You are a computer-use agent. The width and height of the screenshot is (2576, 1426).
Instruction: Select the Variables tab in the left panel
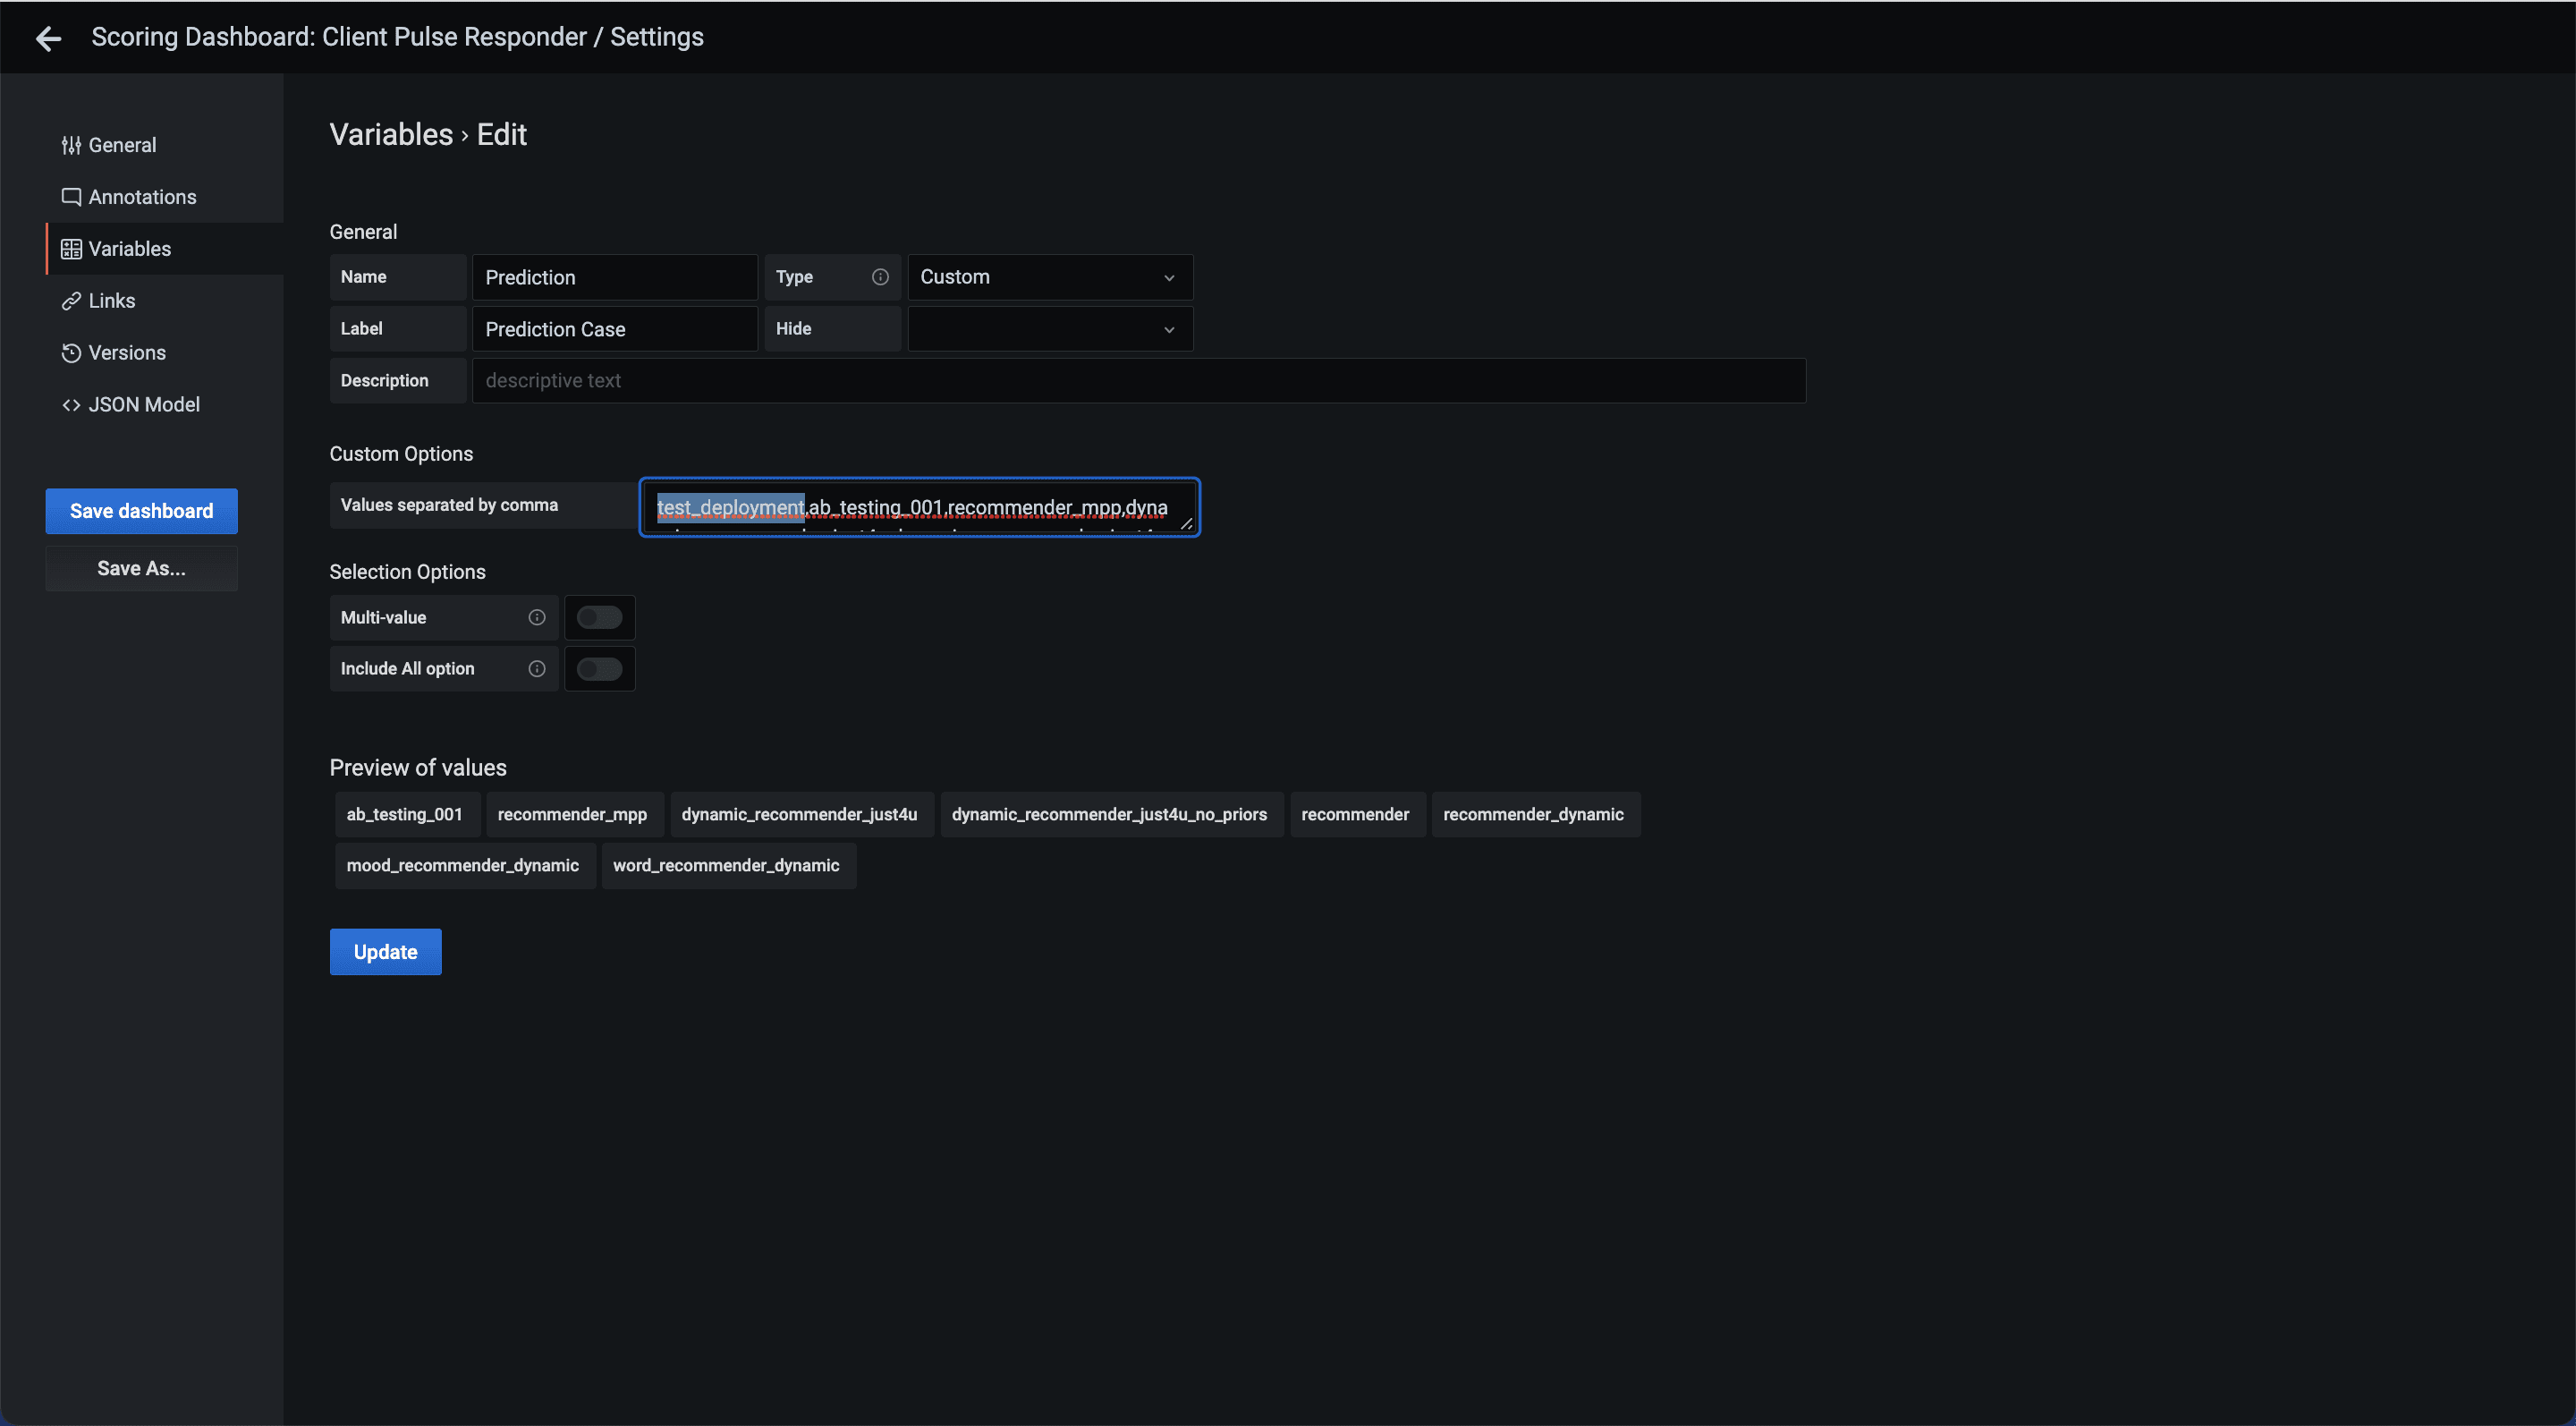click(129, 248)
